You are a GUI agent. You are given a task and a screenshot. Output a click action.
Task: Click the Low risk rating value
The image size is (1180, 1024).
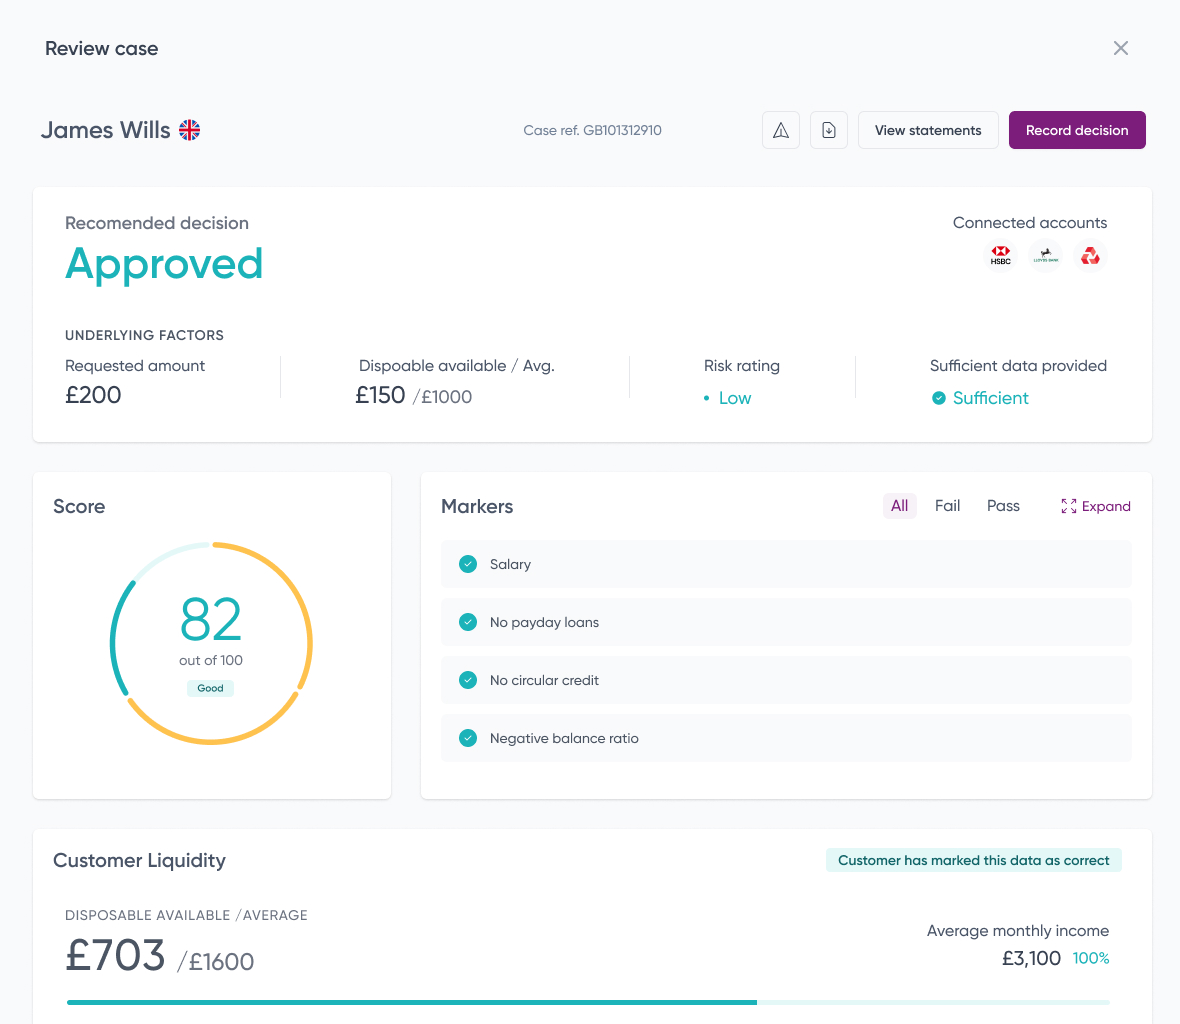coord(734,398)
